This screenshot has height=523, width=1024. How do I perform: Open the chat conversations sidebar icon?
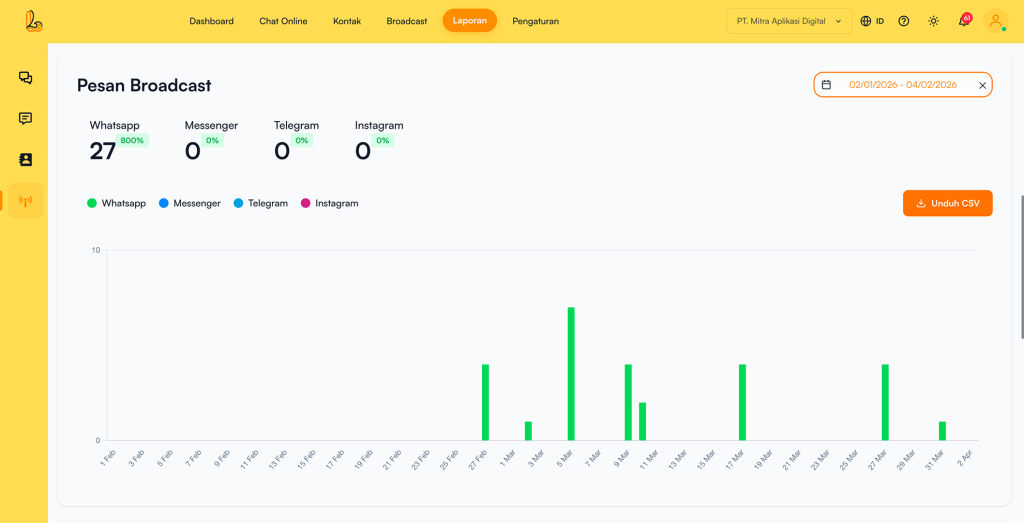[x=25, y=78]
